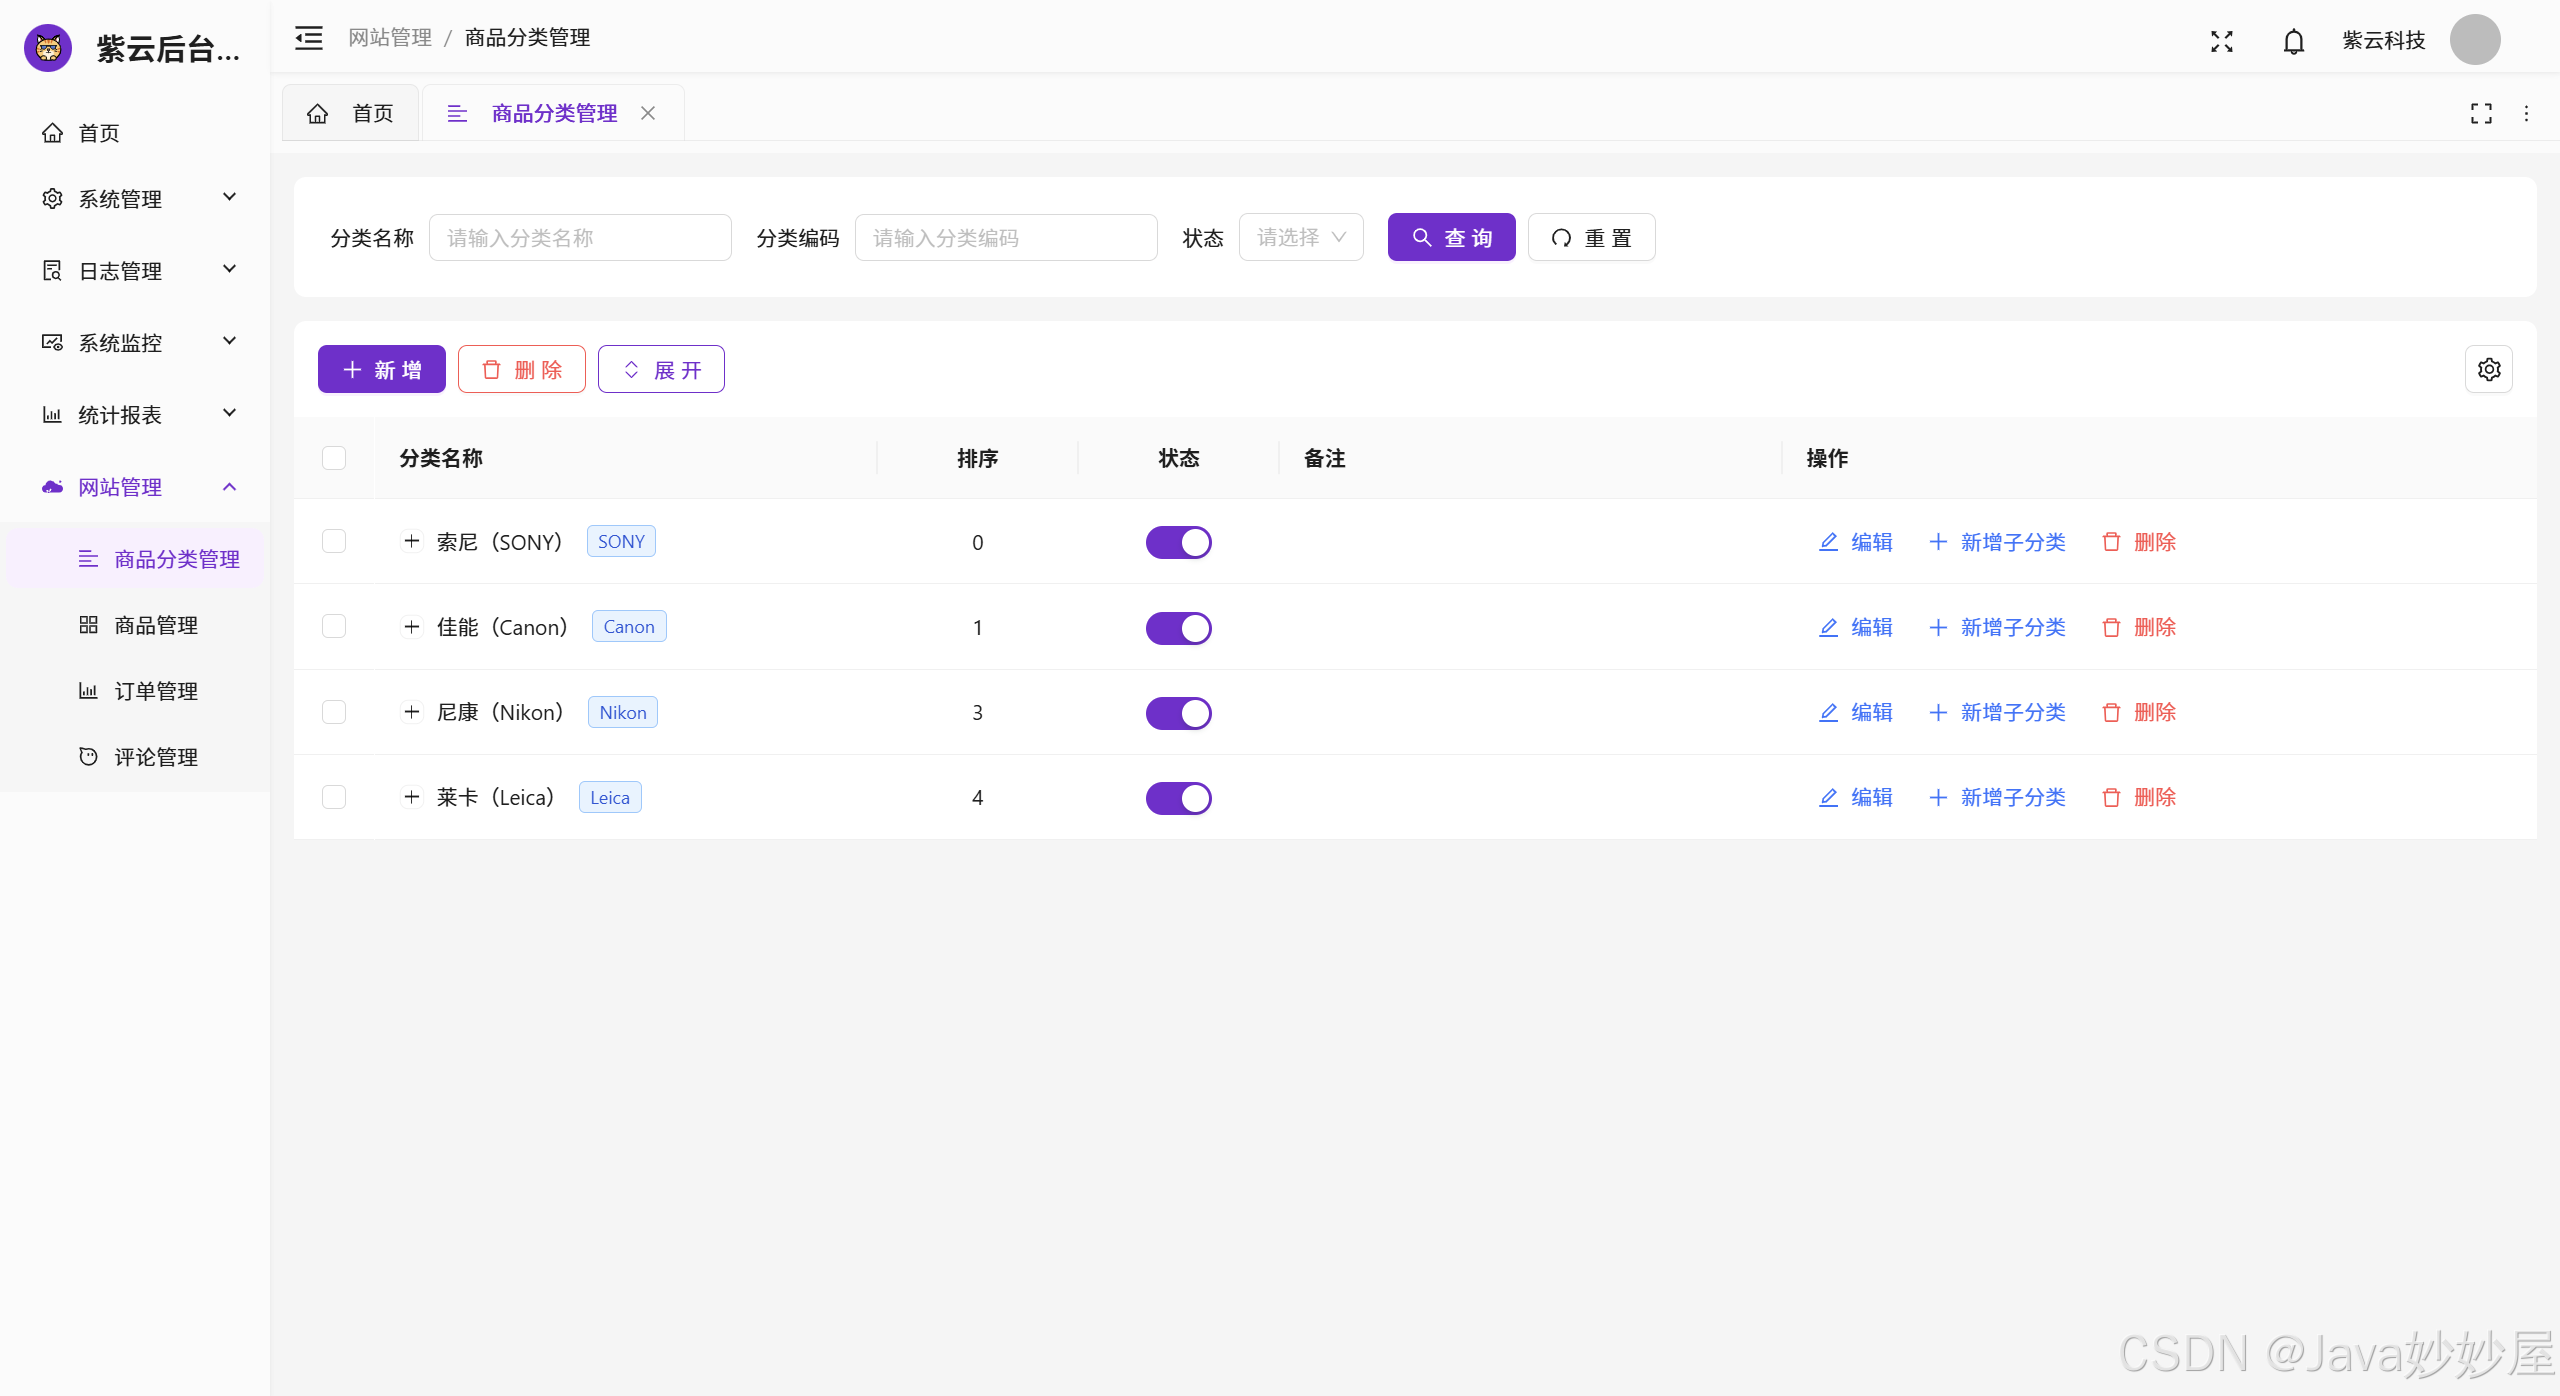
Task: Click trash icon for 佳能 row
Action: (2111, 627)
